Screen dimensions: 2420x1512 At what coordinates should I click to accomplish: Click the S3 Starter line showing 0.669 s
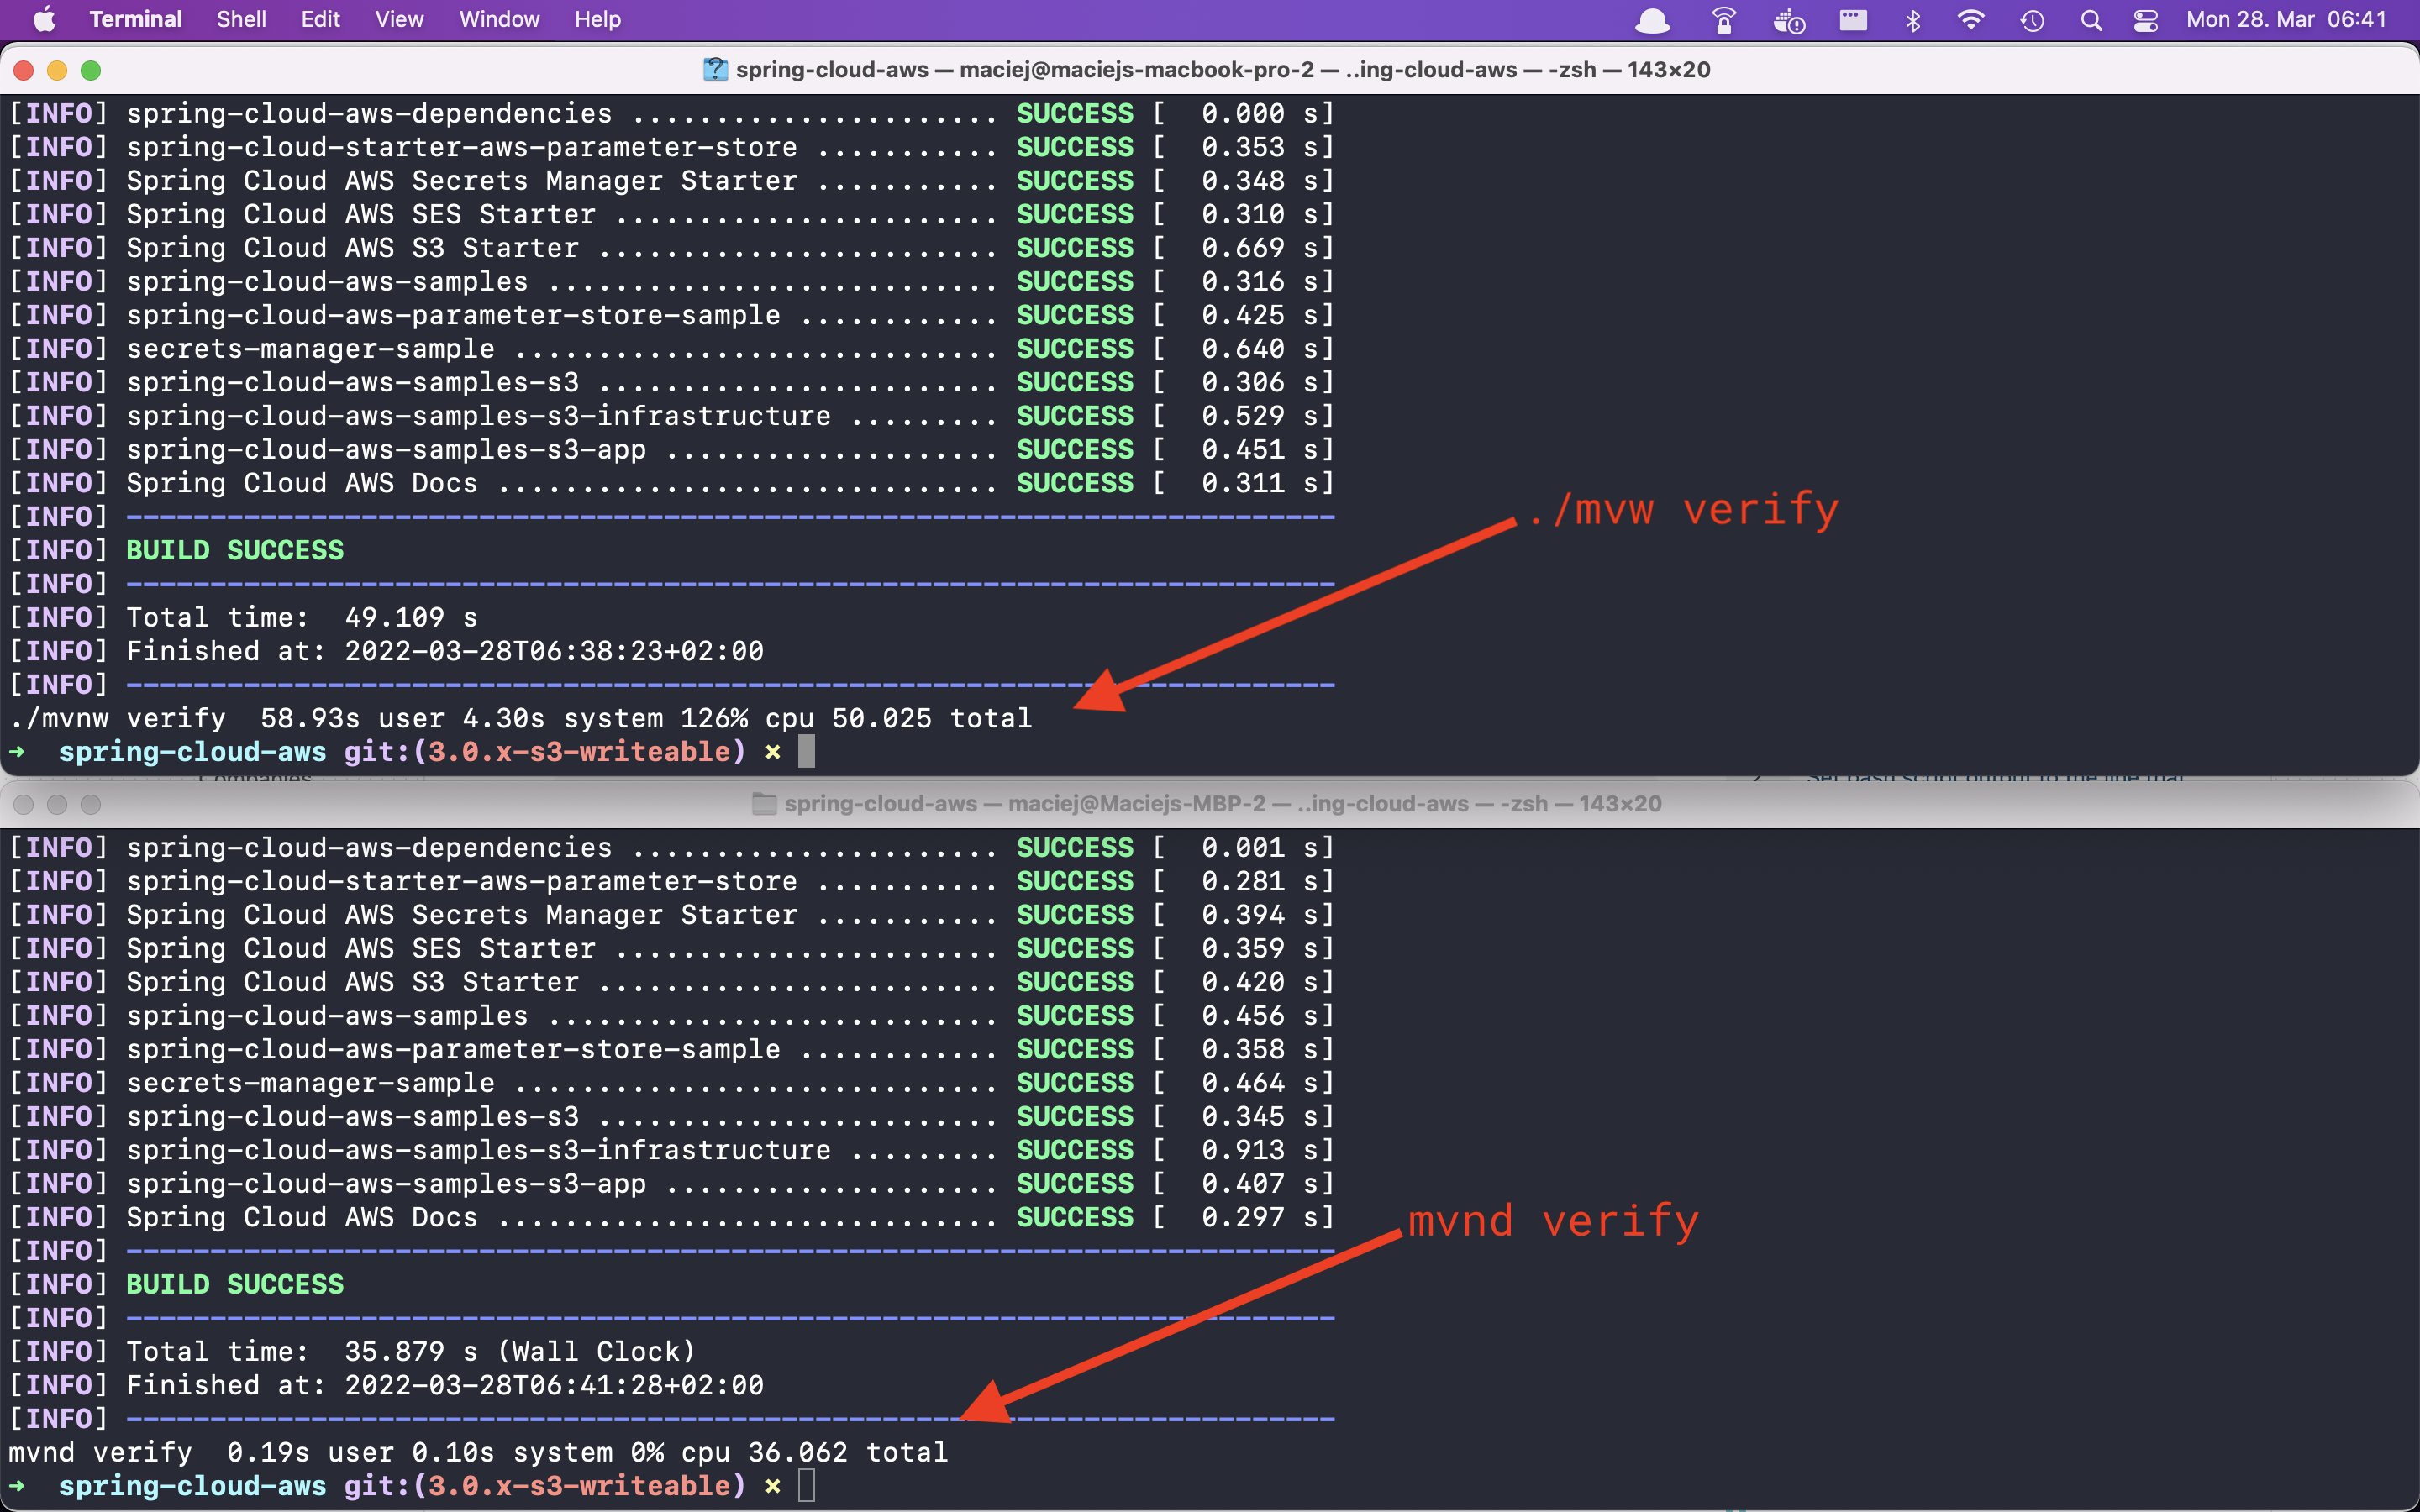pyautogui.click(x=672, y=248)
